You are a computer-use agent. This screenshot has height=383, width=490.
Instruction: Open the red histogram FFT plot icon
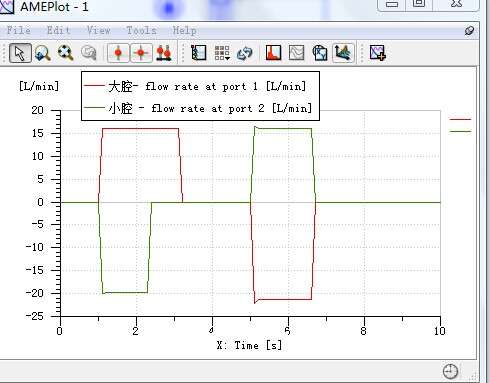pyautogui.click(x=273, y=53)
